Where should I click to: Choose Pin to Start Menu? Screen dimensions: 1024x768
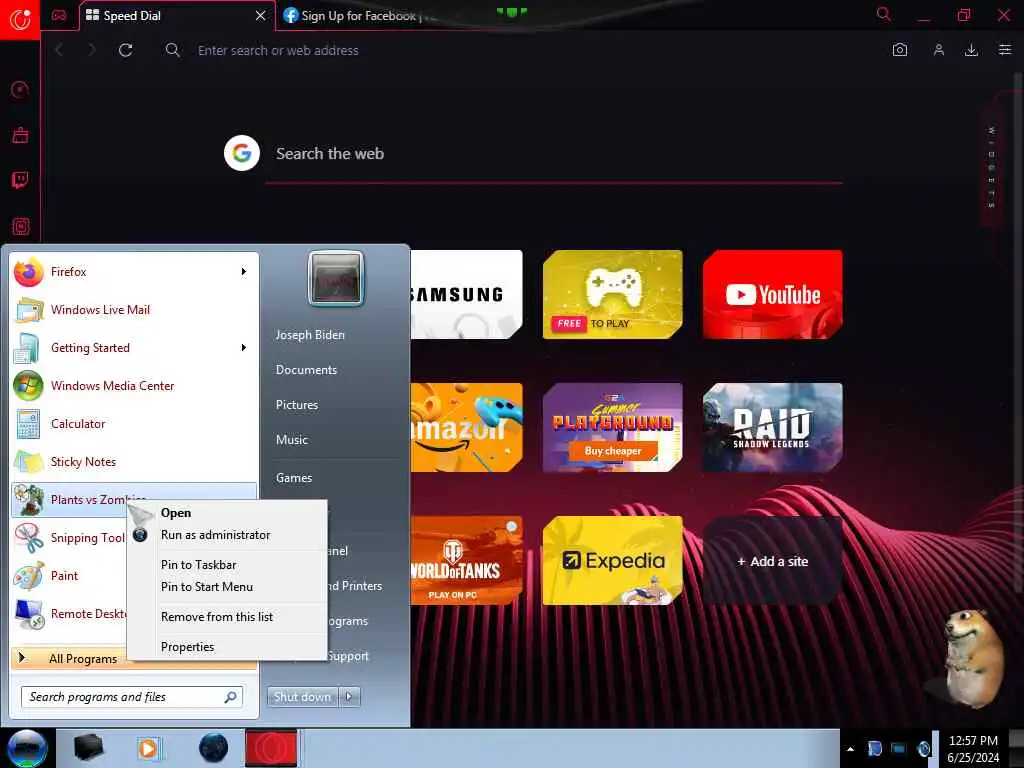pyautogui.click(x=227, y=586)
